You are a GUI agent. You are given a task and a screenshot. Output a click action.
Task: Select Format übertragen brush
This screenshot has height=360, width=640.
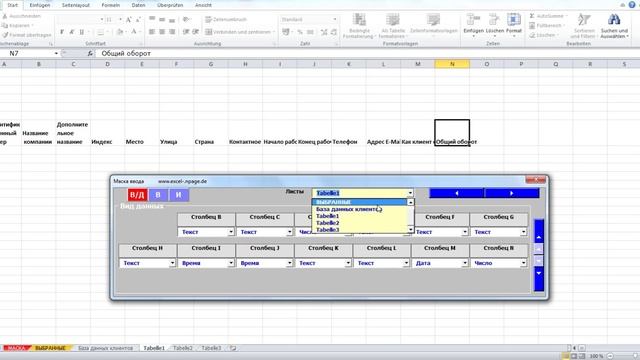[x=27, y=35]
